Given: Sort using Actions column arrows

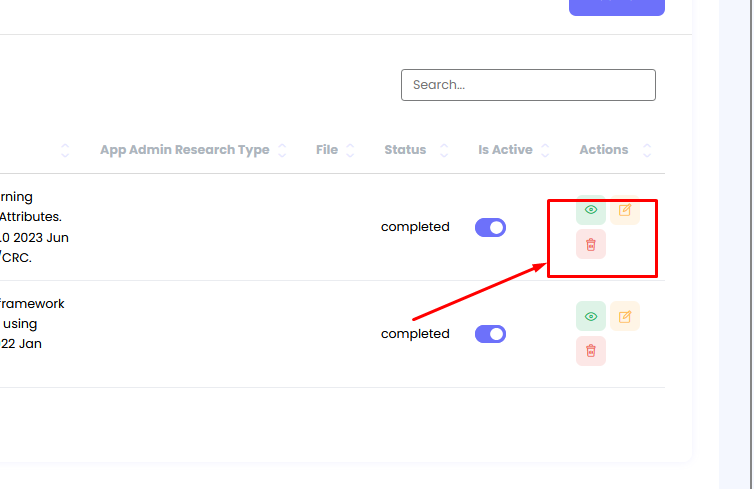Looking at the screenshot, I should point(647,151).
